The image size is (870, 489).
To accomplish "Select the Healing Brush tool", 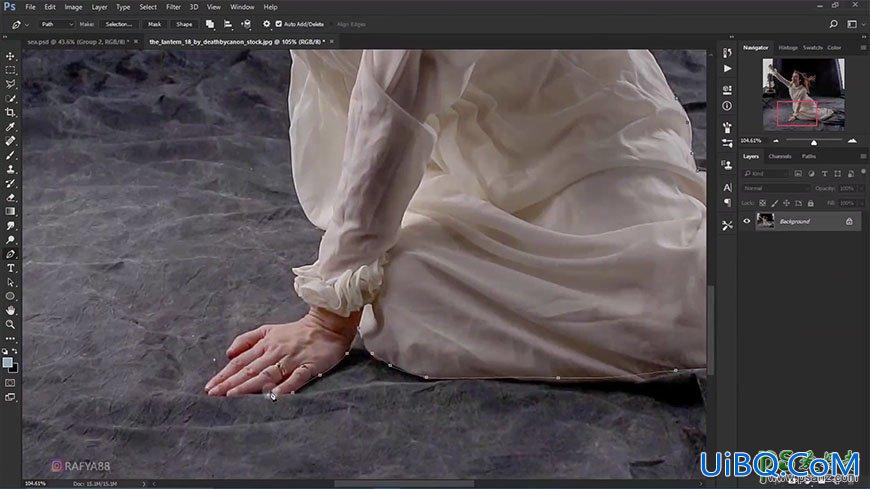I will point(10,141).
